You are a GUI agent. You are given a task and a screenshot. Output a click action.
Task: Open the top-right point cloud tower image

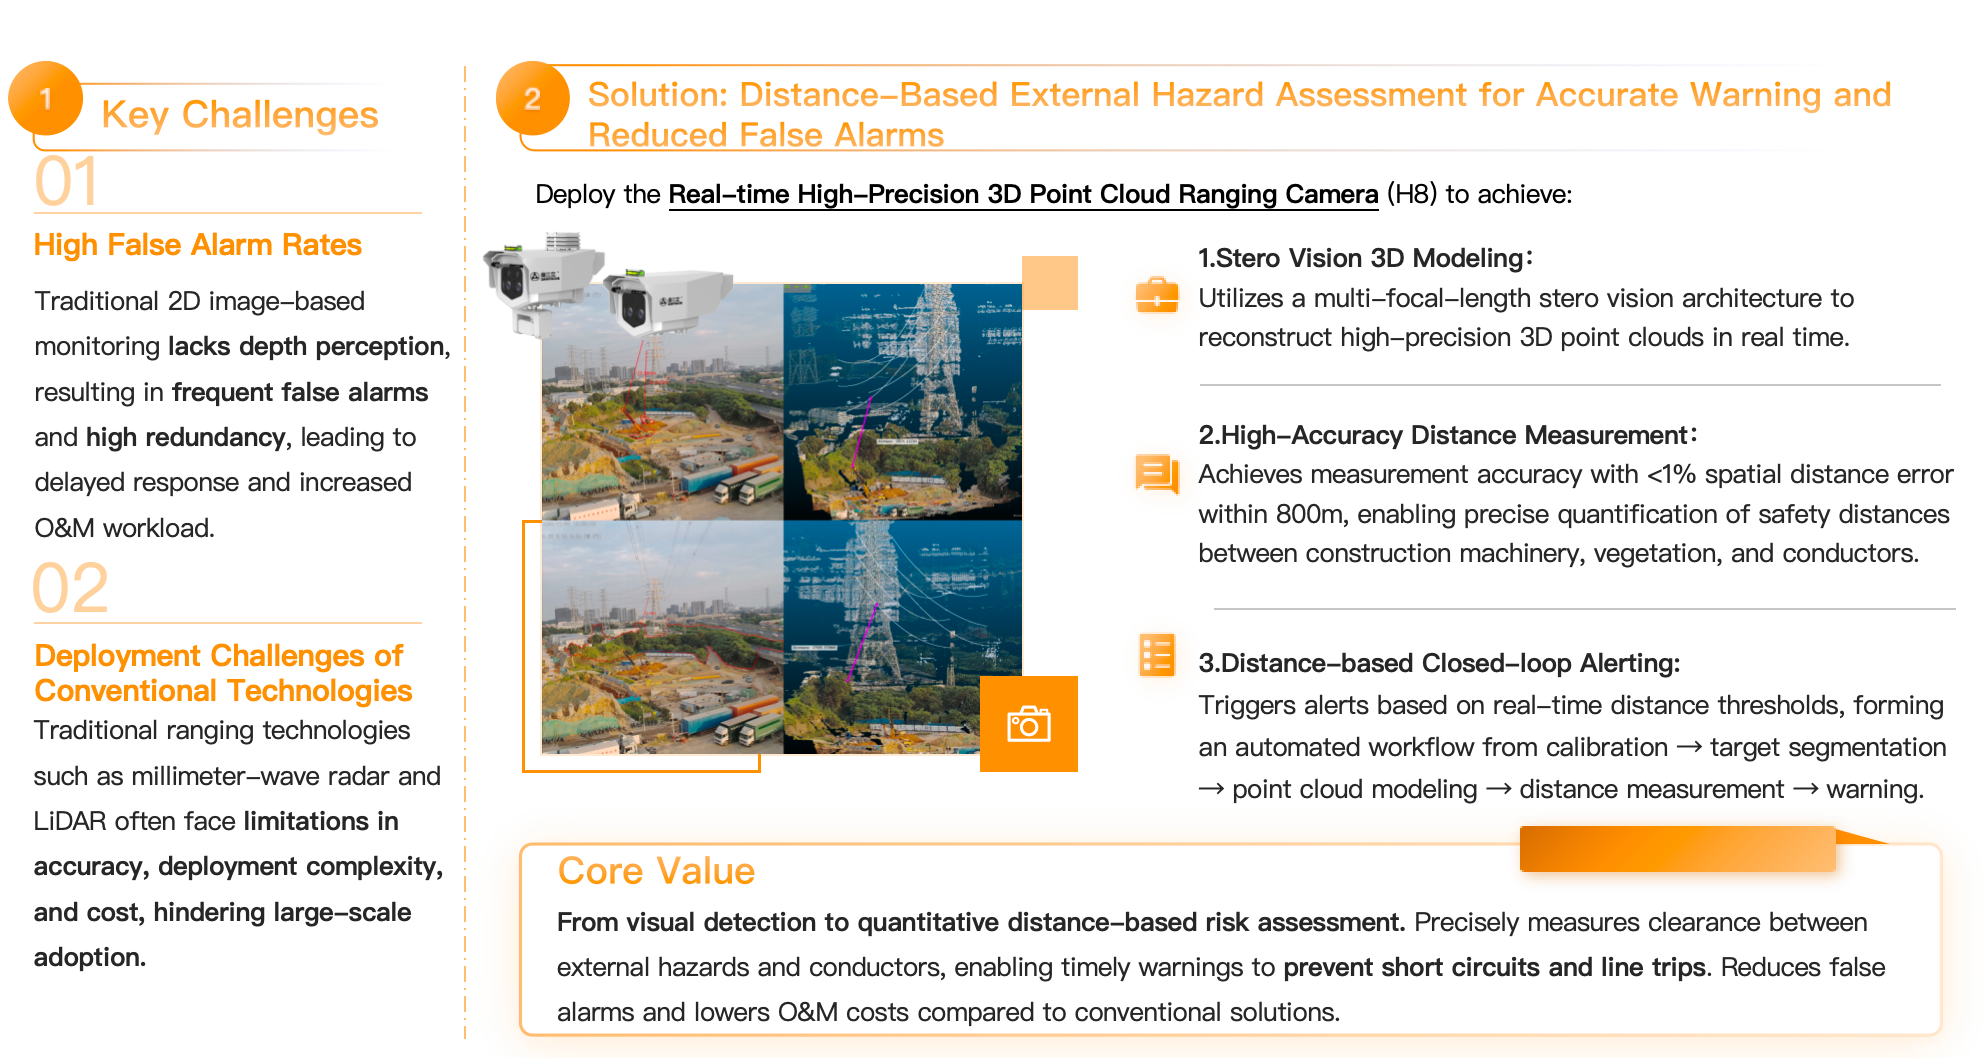coord(902,402)
